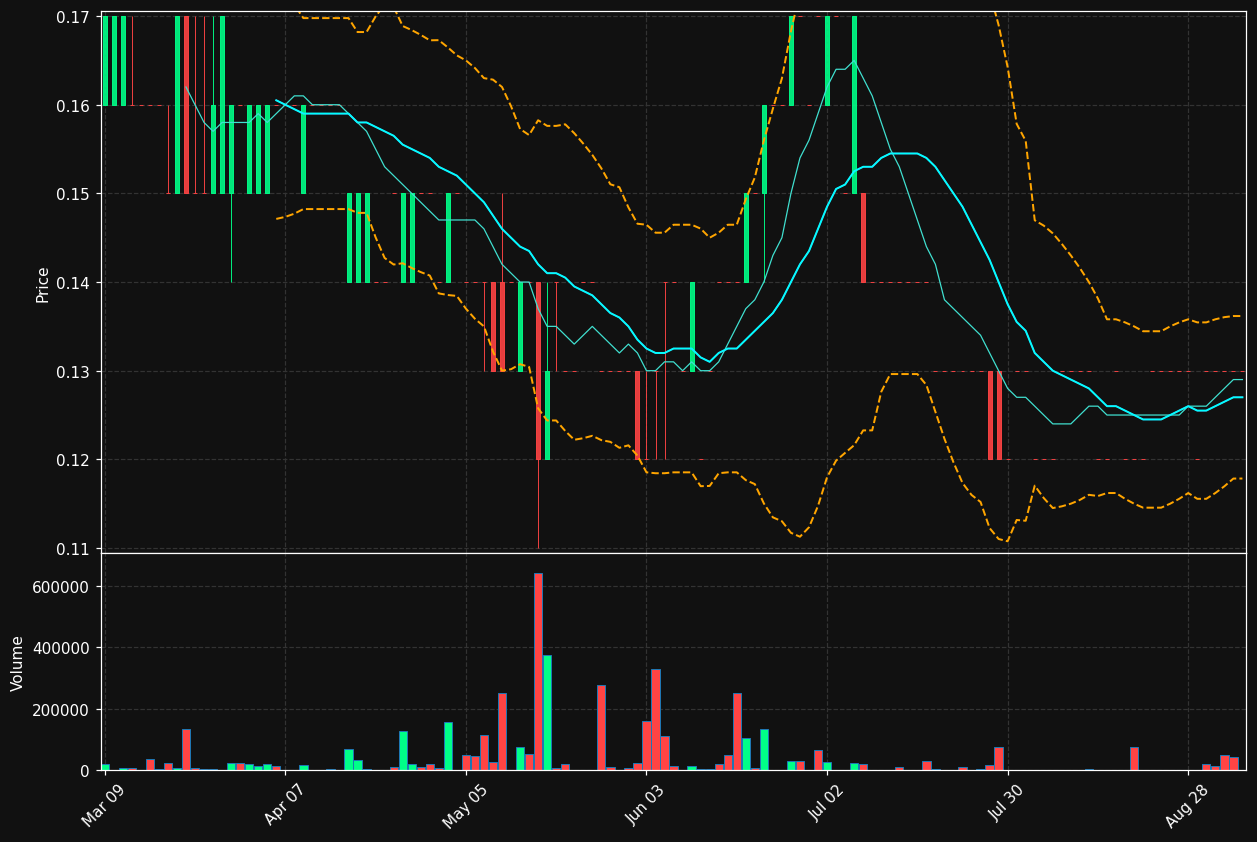Click the 'Jul 02' date label
Screen dimensions: 1257x842
pyautogui.click(x=825, y=806)
